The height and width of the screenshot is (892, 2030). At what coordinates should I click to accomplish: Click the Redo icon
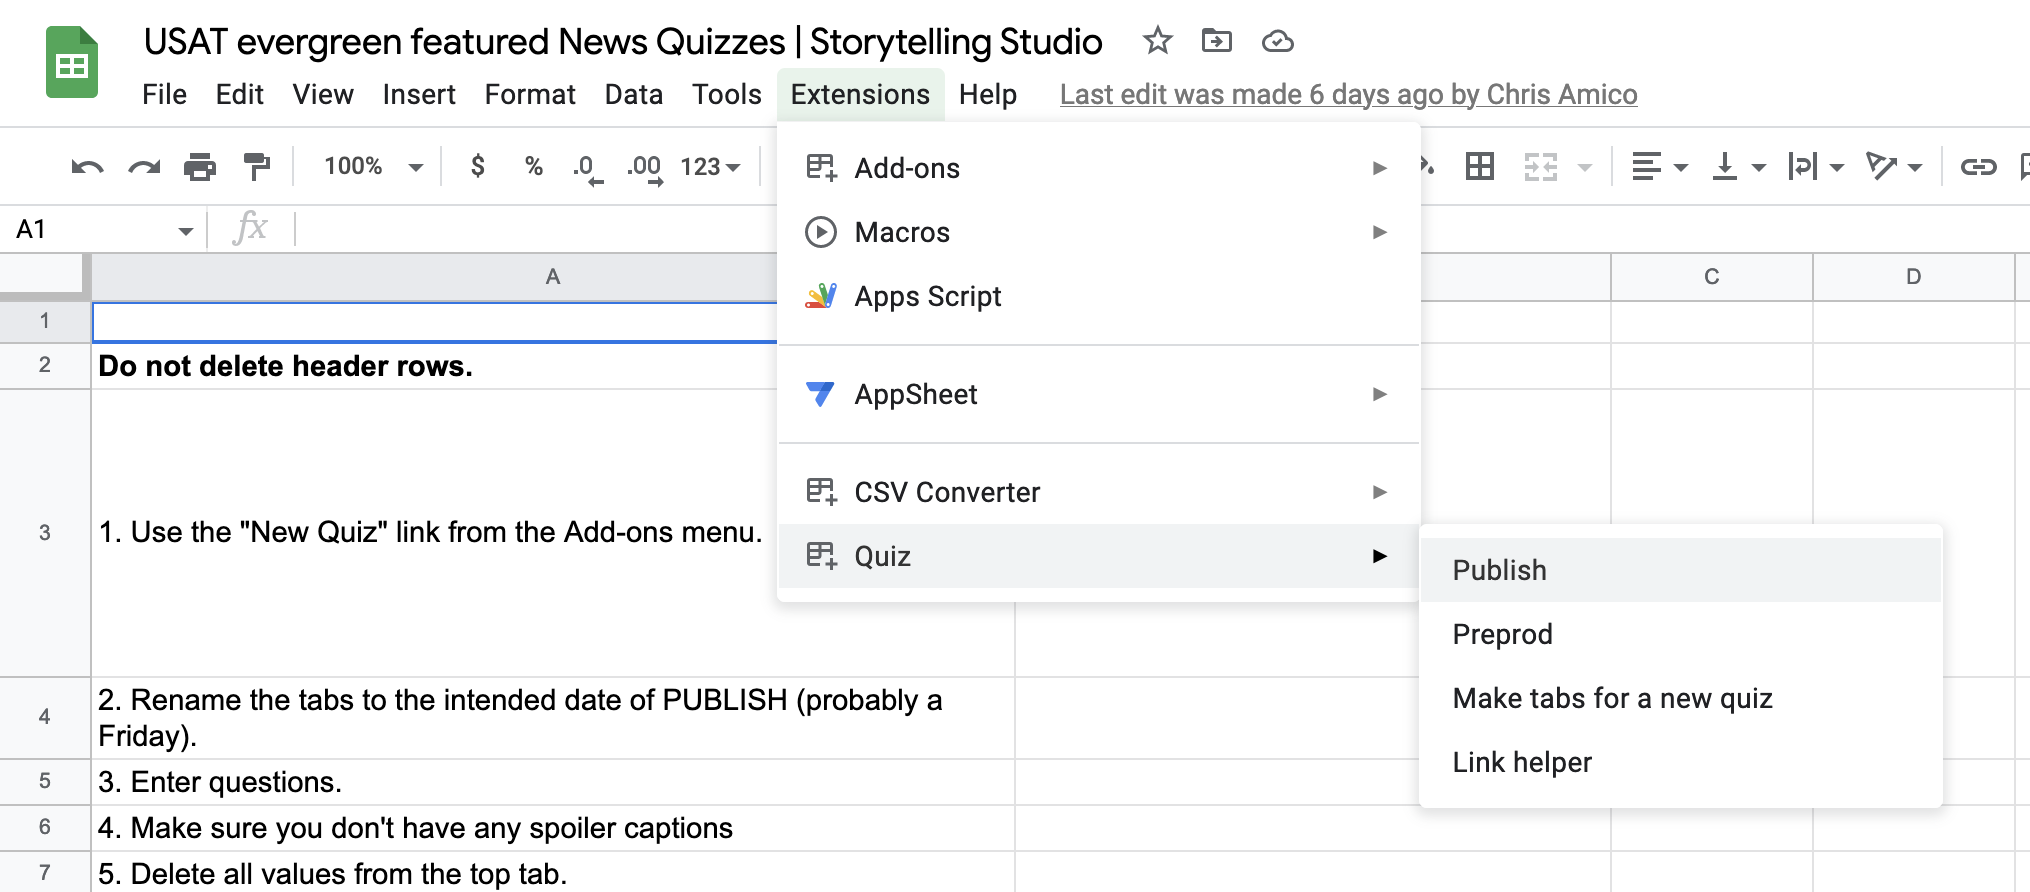[144, 166]
